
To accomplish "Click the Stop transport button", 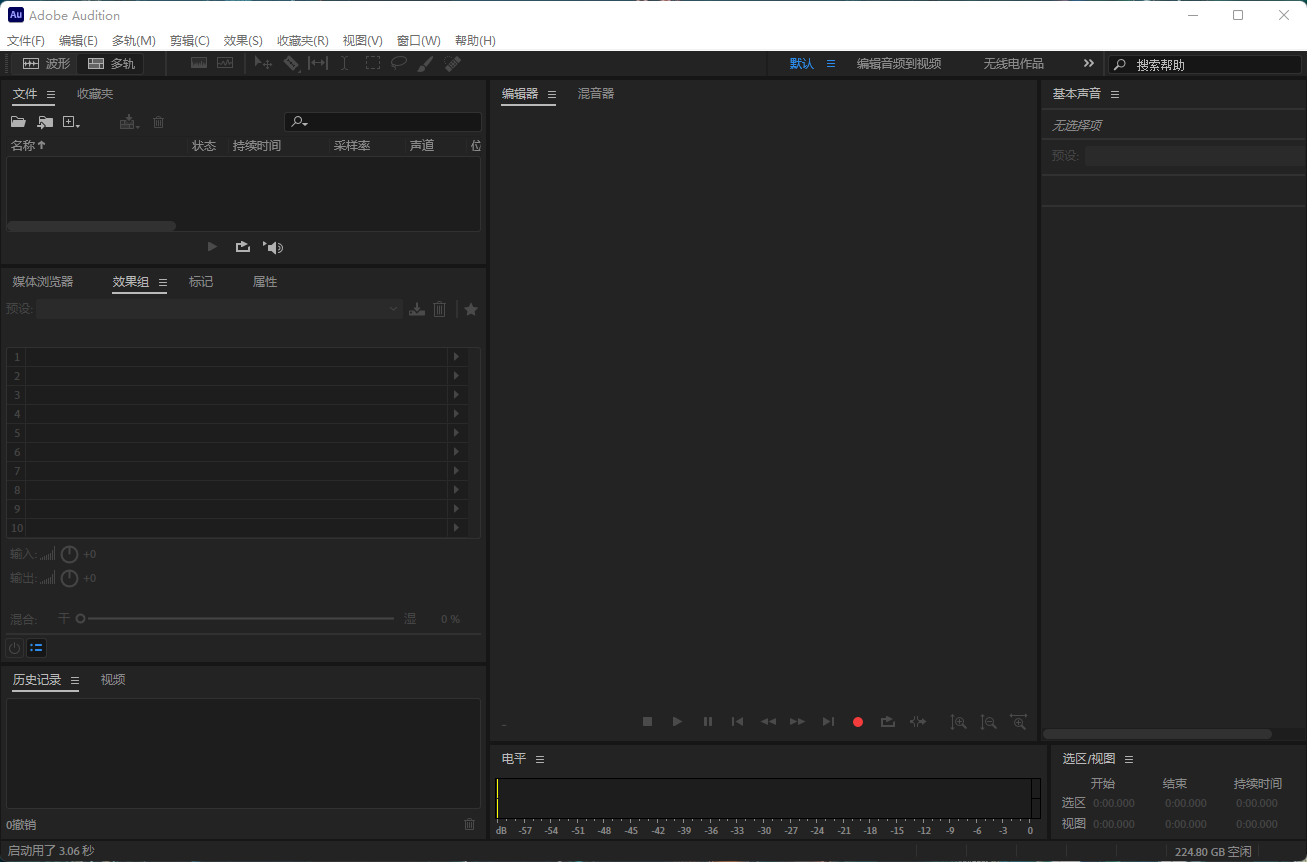I will (x=647, y=721).
